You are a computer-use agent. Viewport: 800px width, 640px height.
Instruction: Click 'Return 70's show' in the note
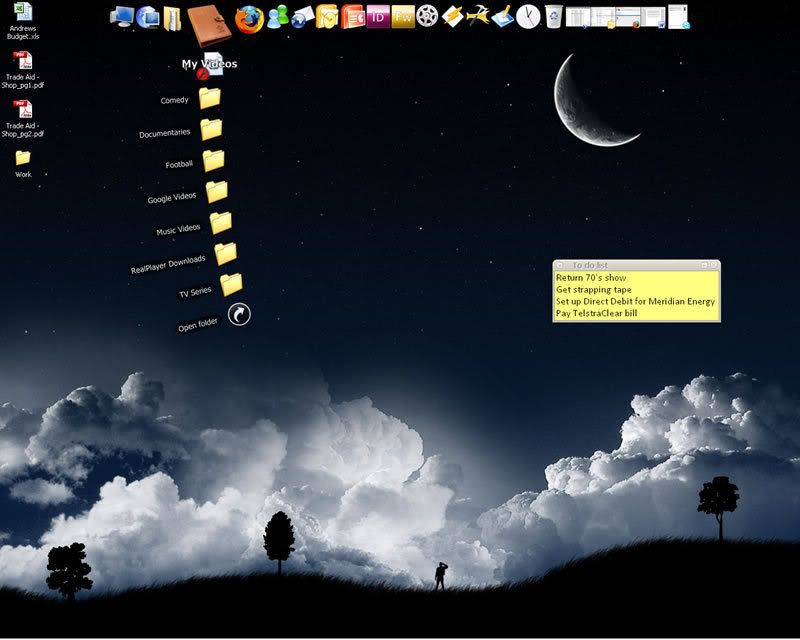pos(591,278)
